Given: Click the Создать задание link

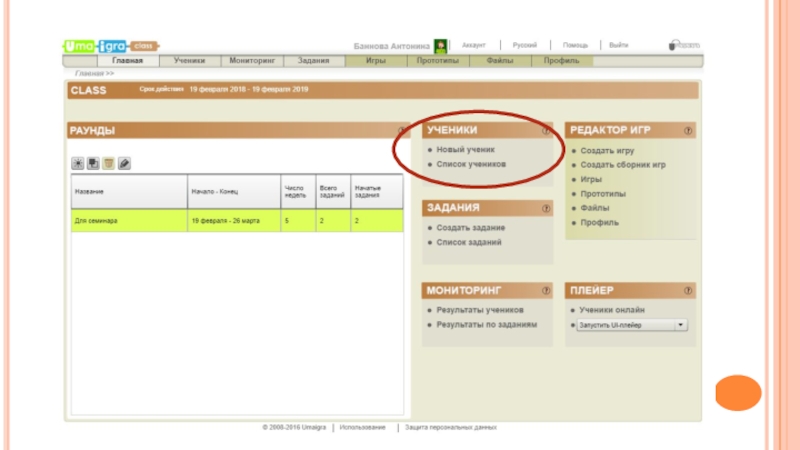Looking at the screenshot, I should pos(470,228).
